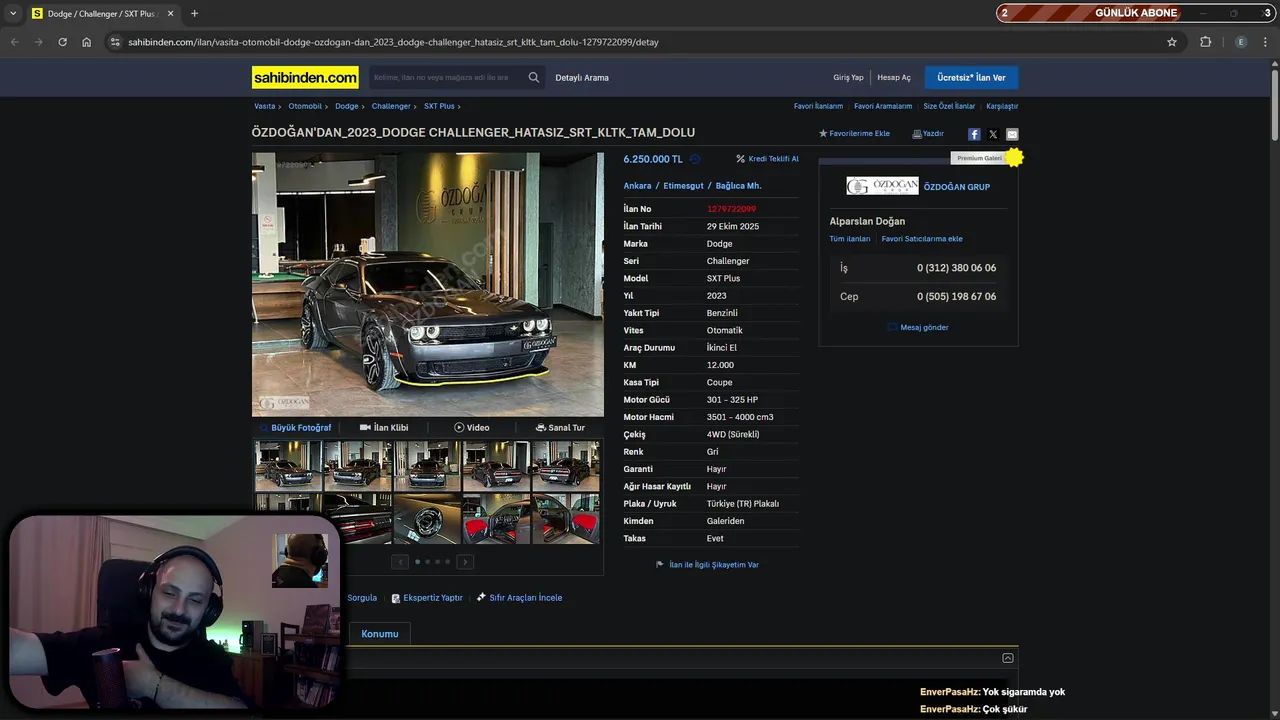Screen dimensions: 1280x720
Task: Click Etimesgut district link
Action: point(684,186)
